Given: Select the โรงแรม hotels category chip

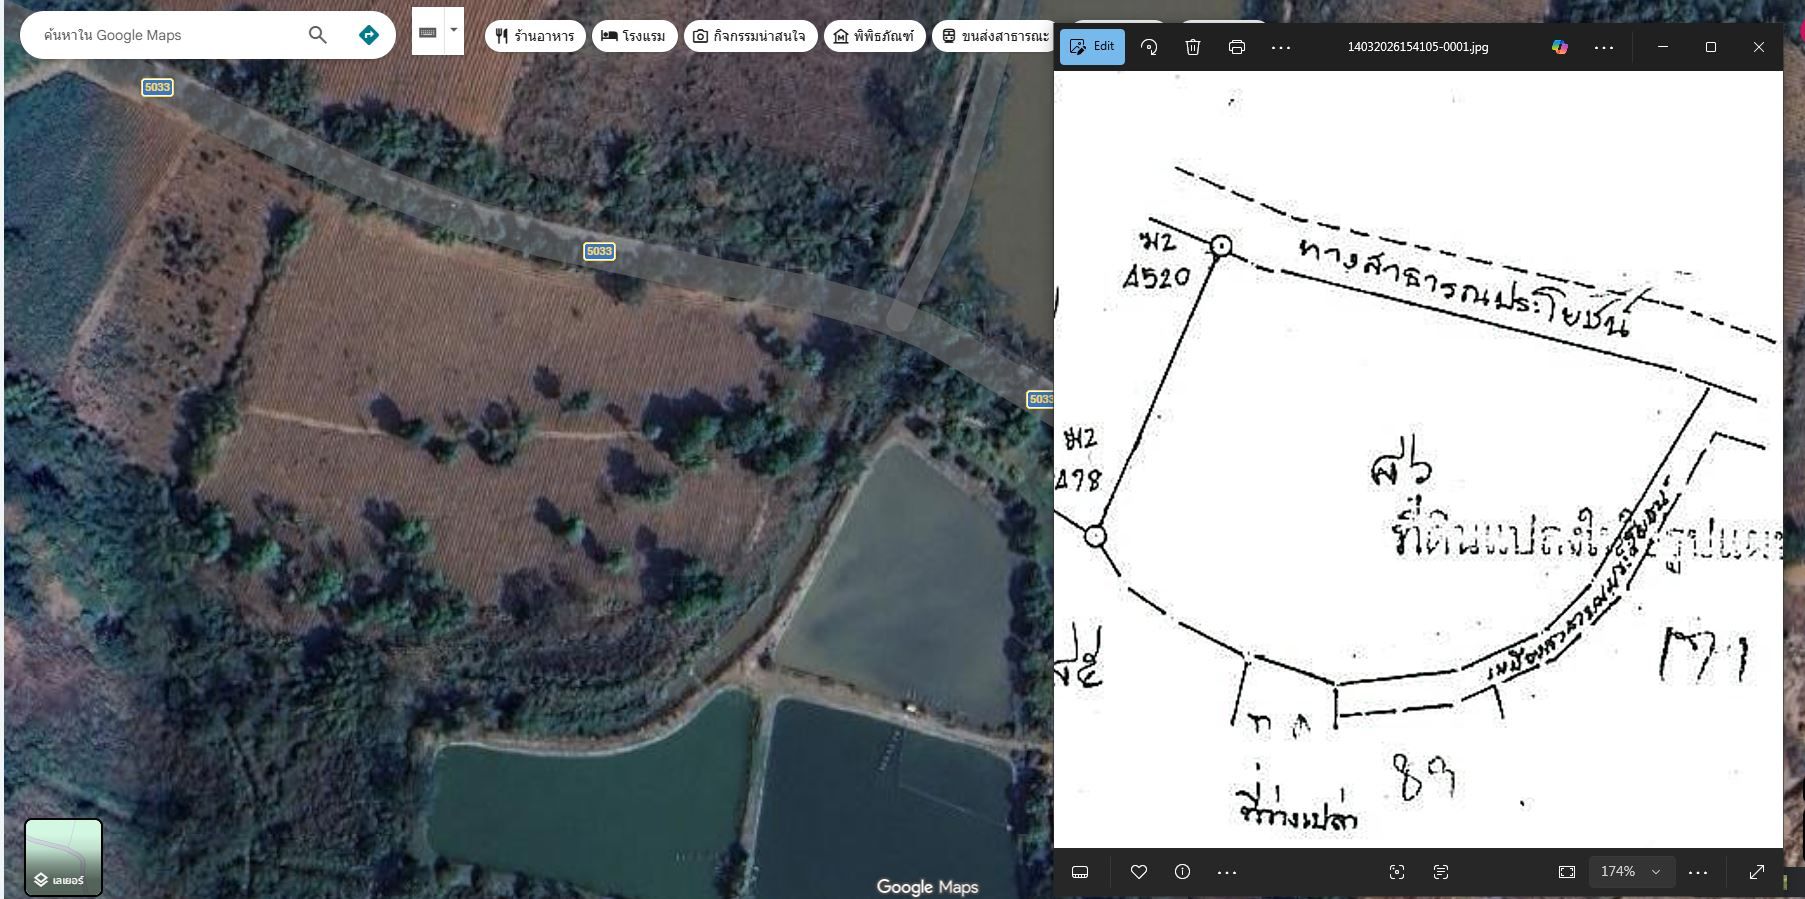Looking at the screenshot, I should [634, 36].
